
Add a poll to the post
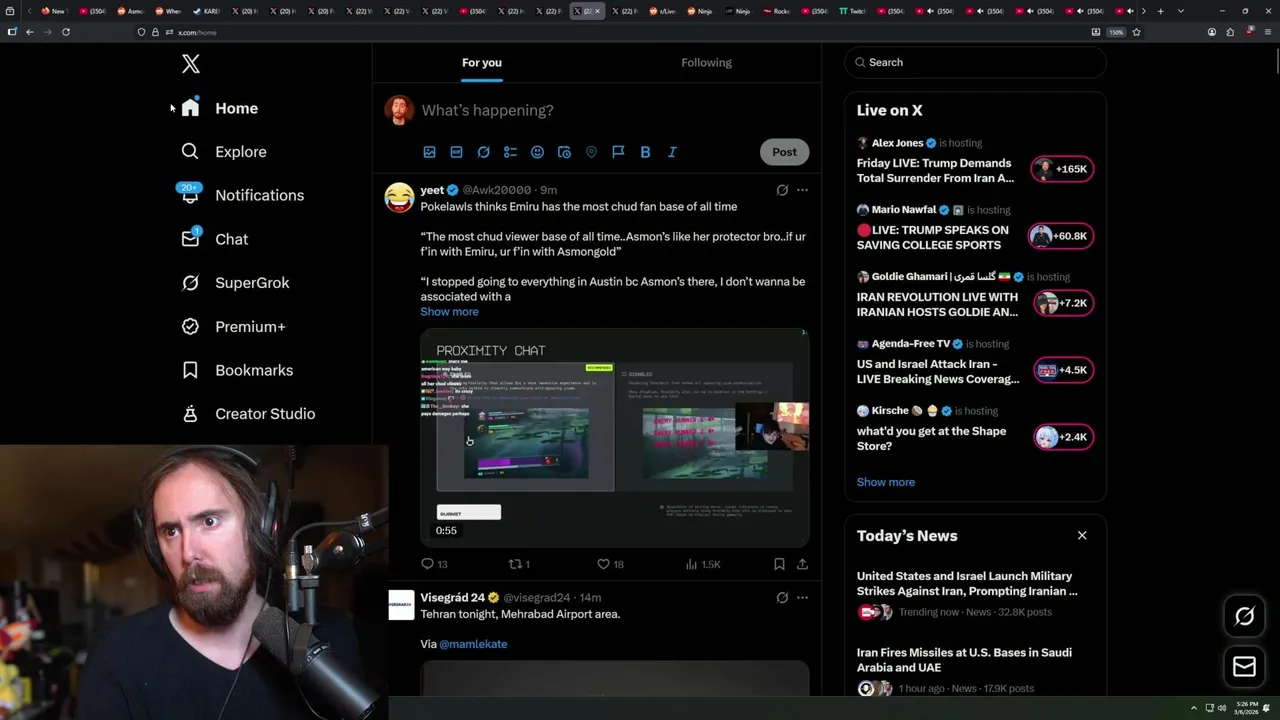(x=510, y=152)
